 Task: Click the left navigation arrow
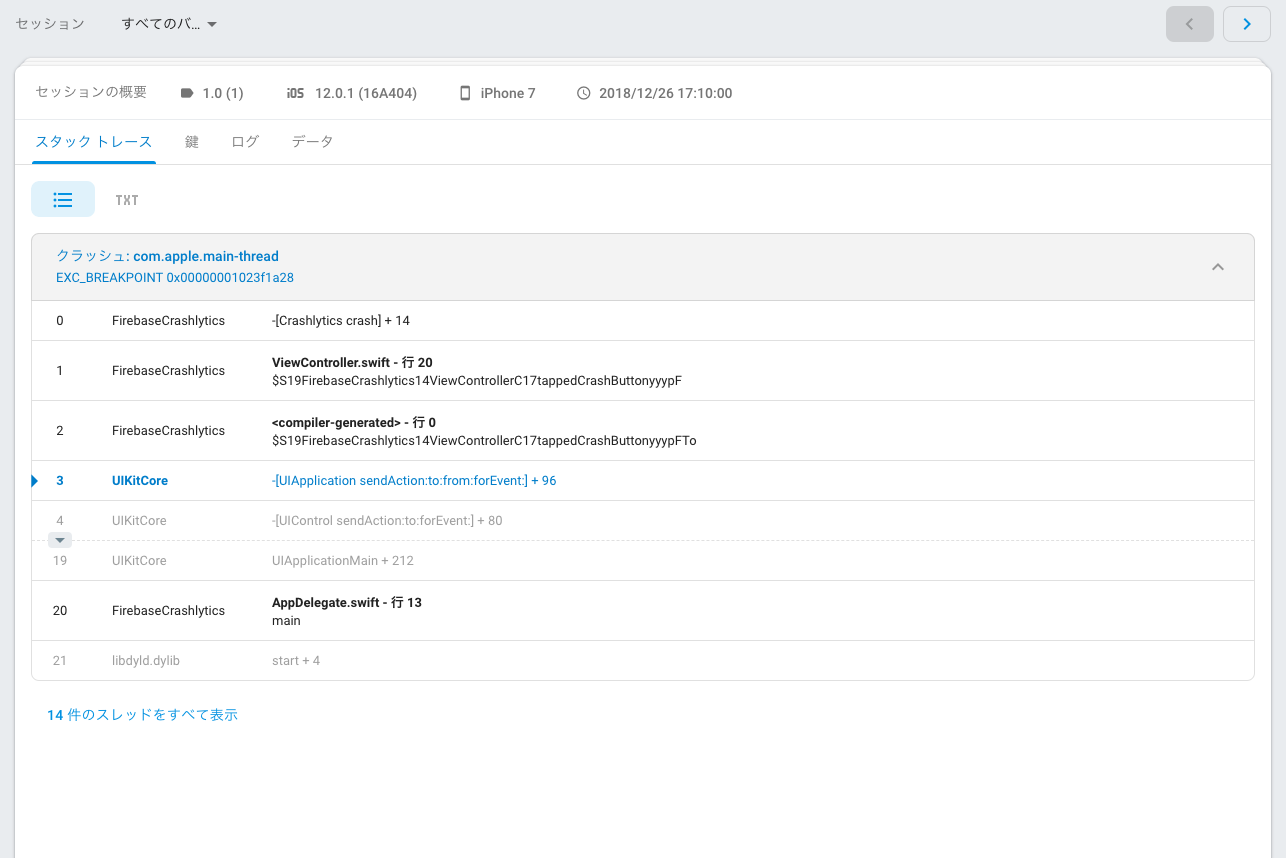1189,23
